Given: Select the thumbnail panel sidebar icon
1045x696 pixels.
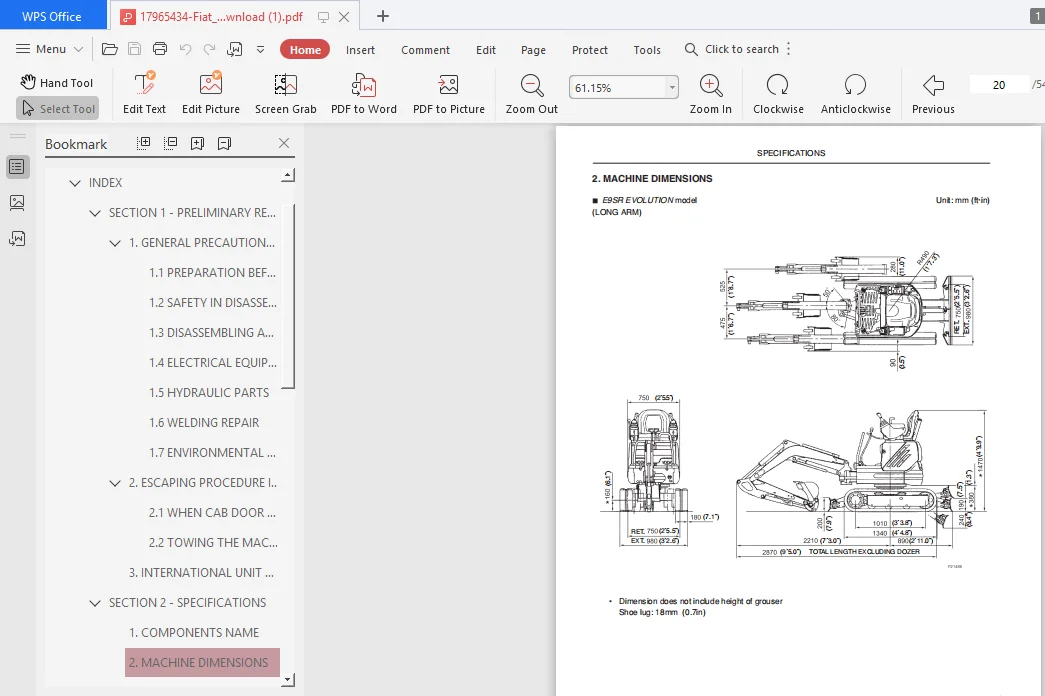Looking at the screenshot, I should pos(17,203).
